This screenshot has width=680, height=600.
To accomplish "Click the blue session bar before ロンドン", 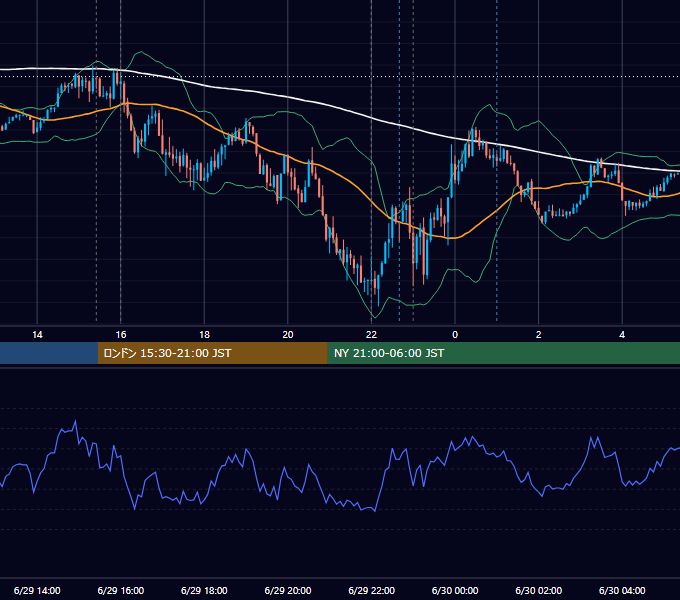I will (x=49, y=353).
